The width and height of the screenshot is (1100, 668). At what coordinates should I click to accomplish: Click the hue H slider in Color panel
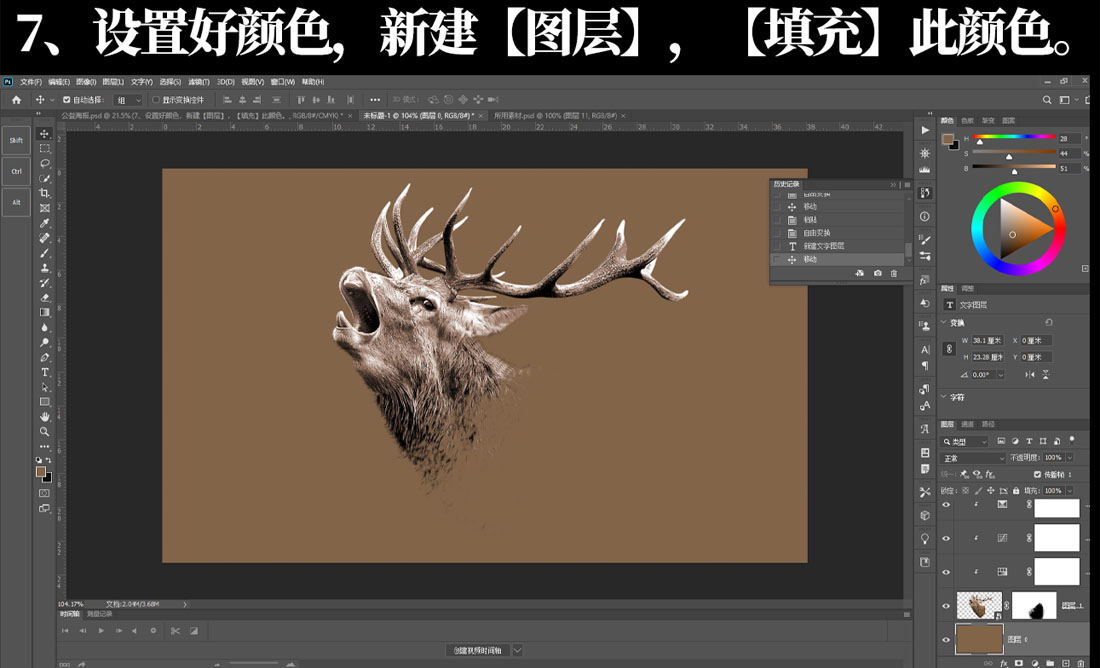(x=1014, y=137)
